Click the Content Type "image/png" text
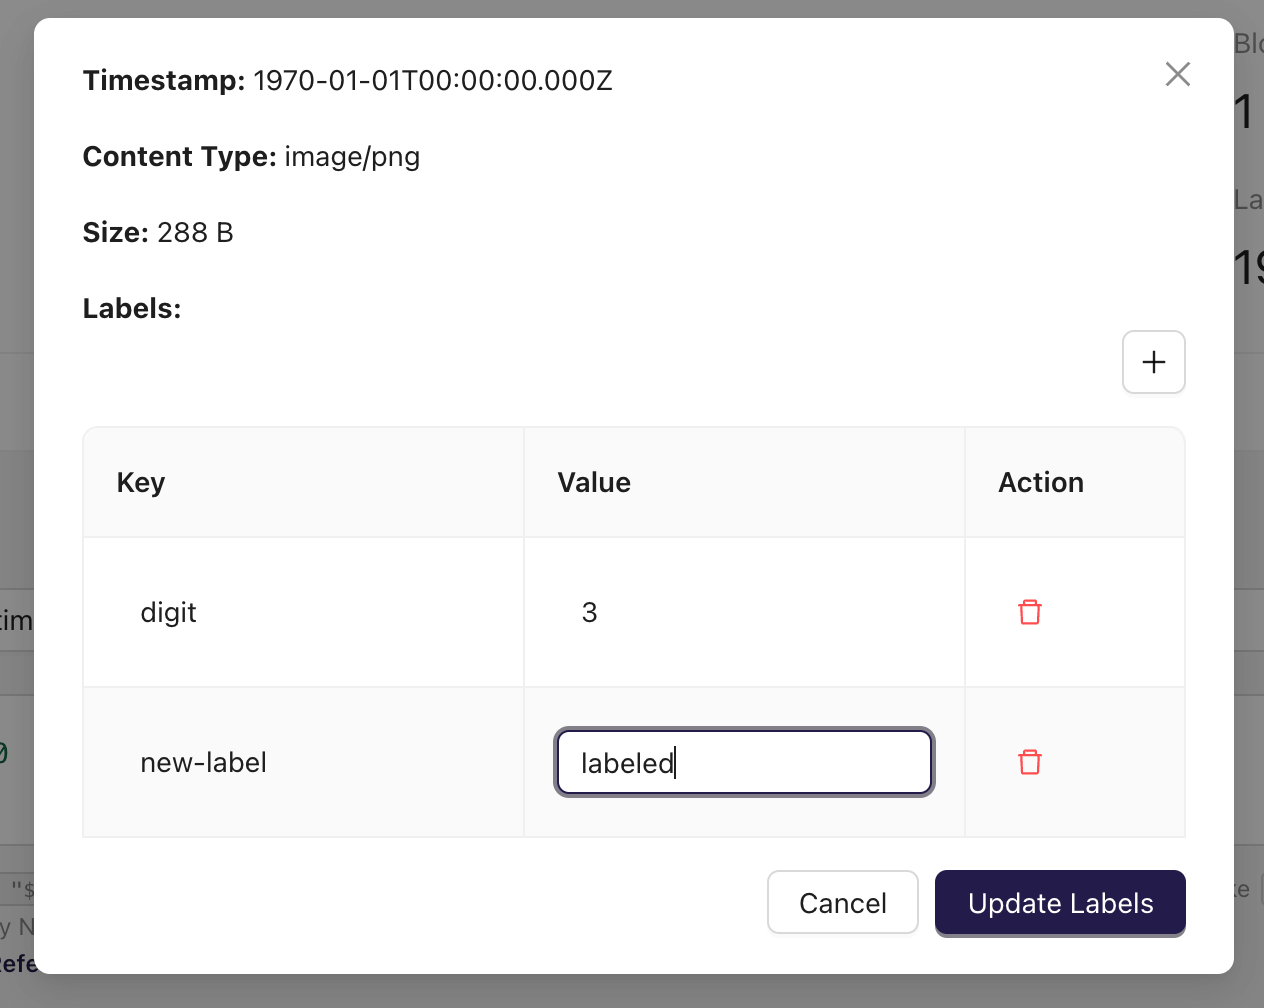The image size is (1264, 1008). [352, 156]
